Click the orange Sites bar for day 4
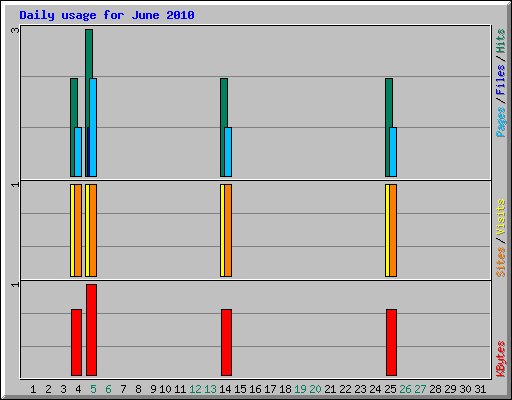512x400 pixels. (x=78, y=230)
